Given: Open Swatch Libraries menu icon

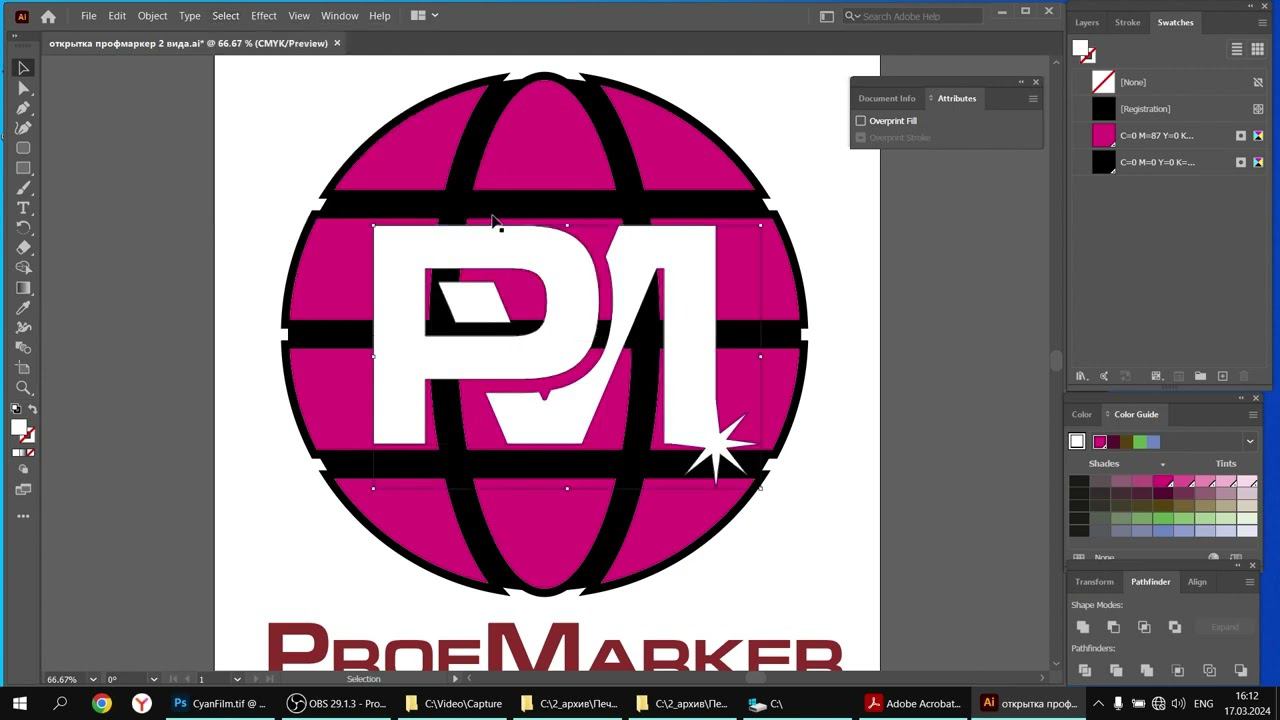Looking at the screenshot, I should (1081, 376).
